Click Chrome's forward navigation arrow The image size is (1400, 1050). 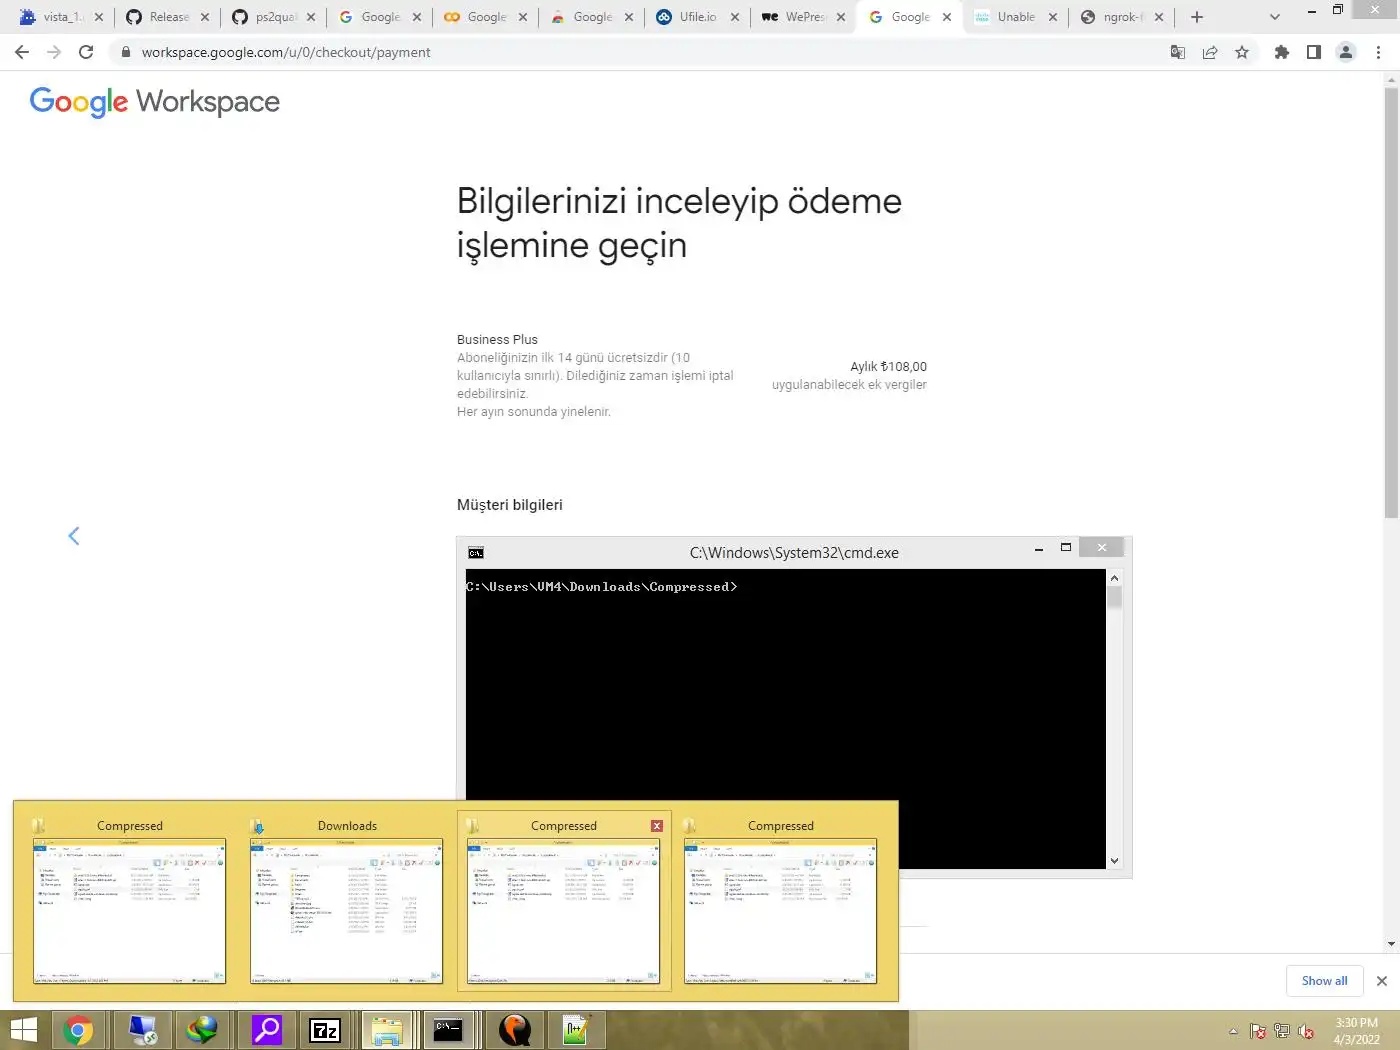click(54, 52)
